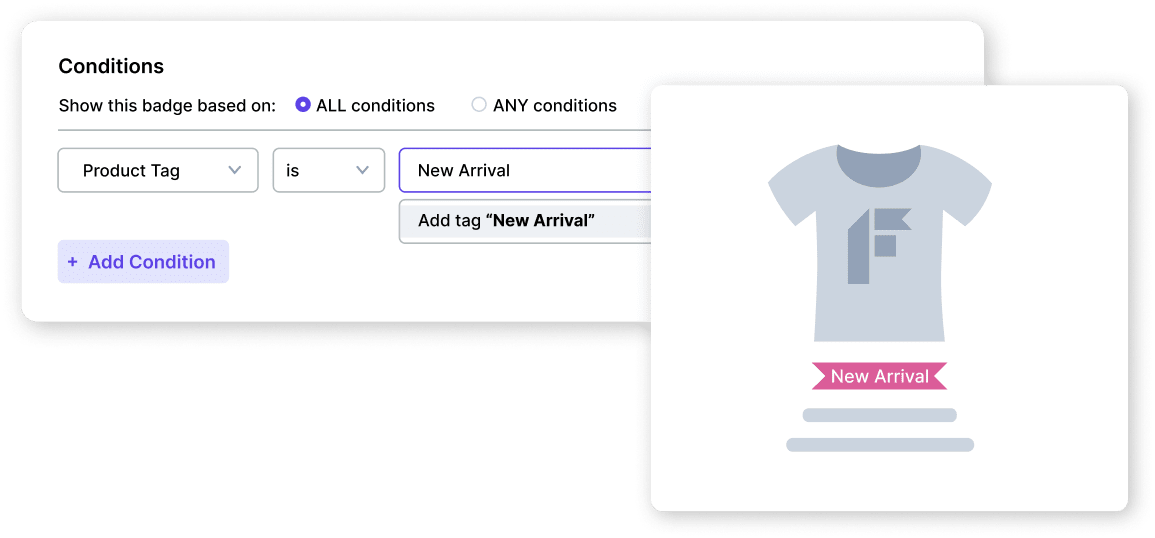Screen dimensions: 1155x538
Task: Select the ALL conditions radio button
Action: [x=303, y=105]
